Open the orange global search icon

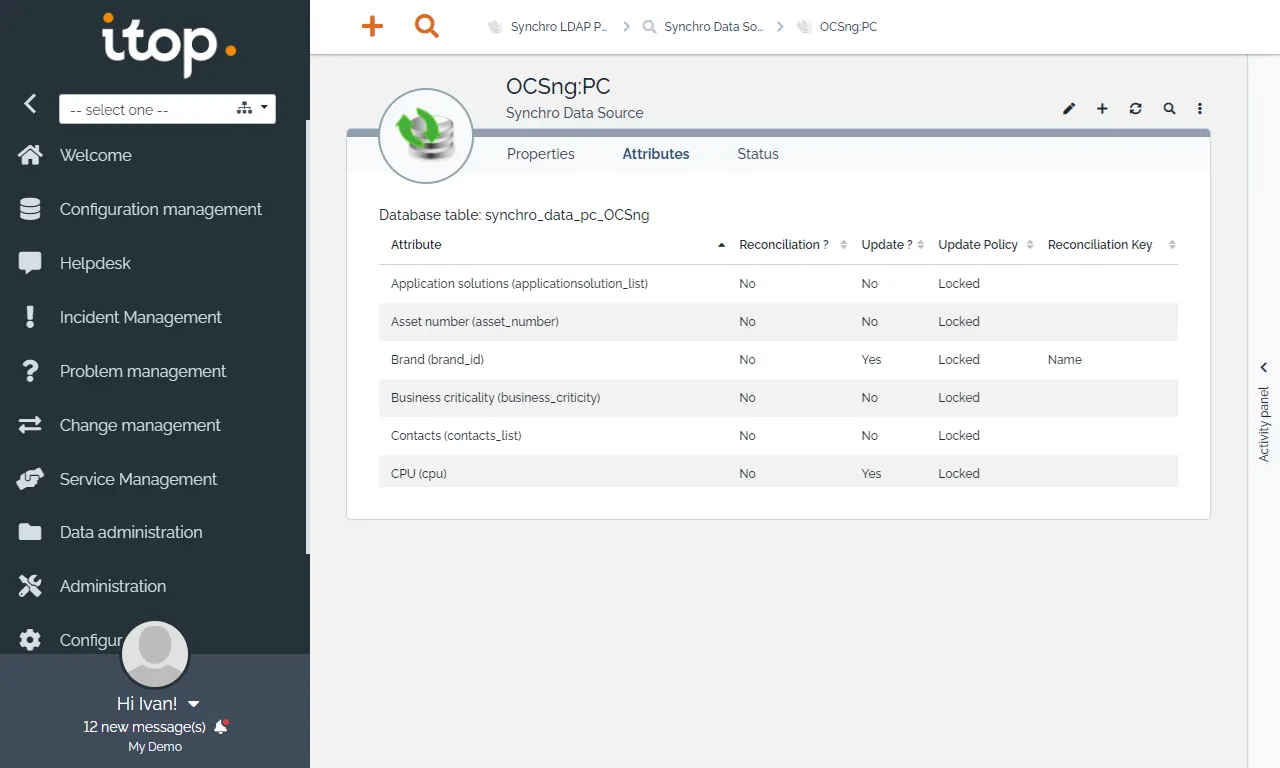427,27
